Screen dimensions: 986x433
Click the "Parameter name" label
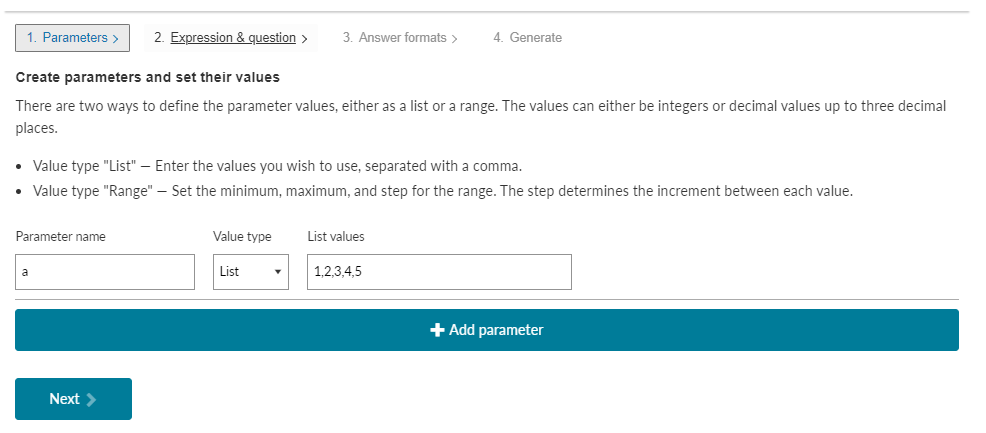pyautogui.click(x=61, y=237)
